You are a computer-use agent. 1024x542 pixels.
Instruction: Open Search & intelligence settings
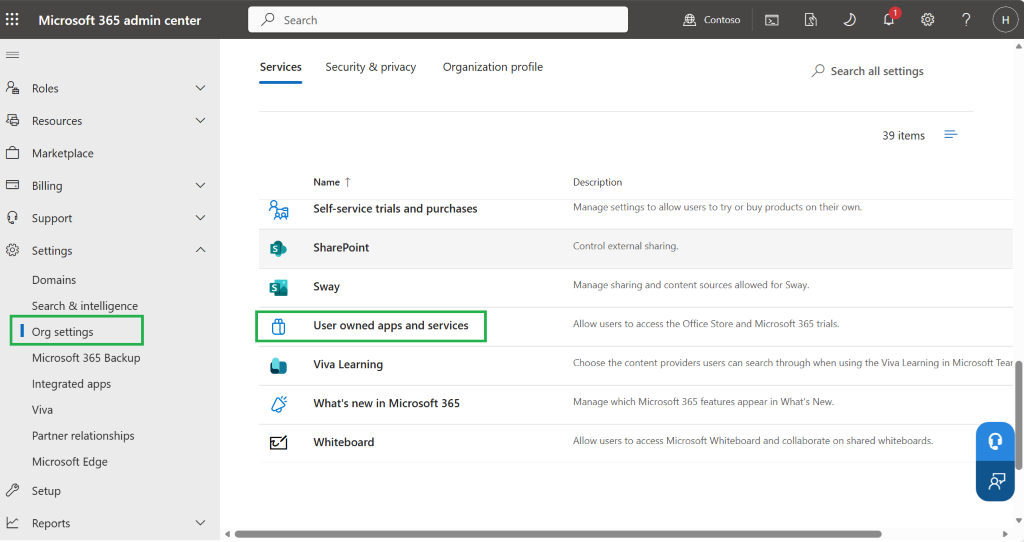(85, 306)
